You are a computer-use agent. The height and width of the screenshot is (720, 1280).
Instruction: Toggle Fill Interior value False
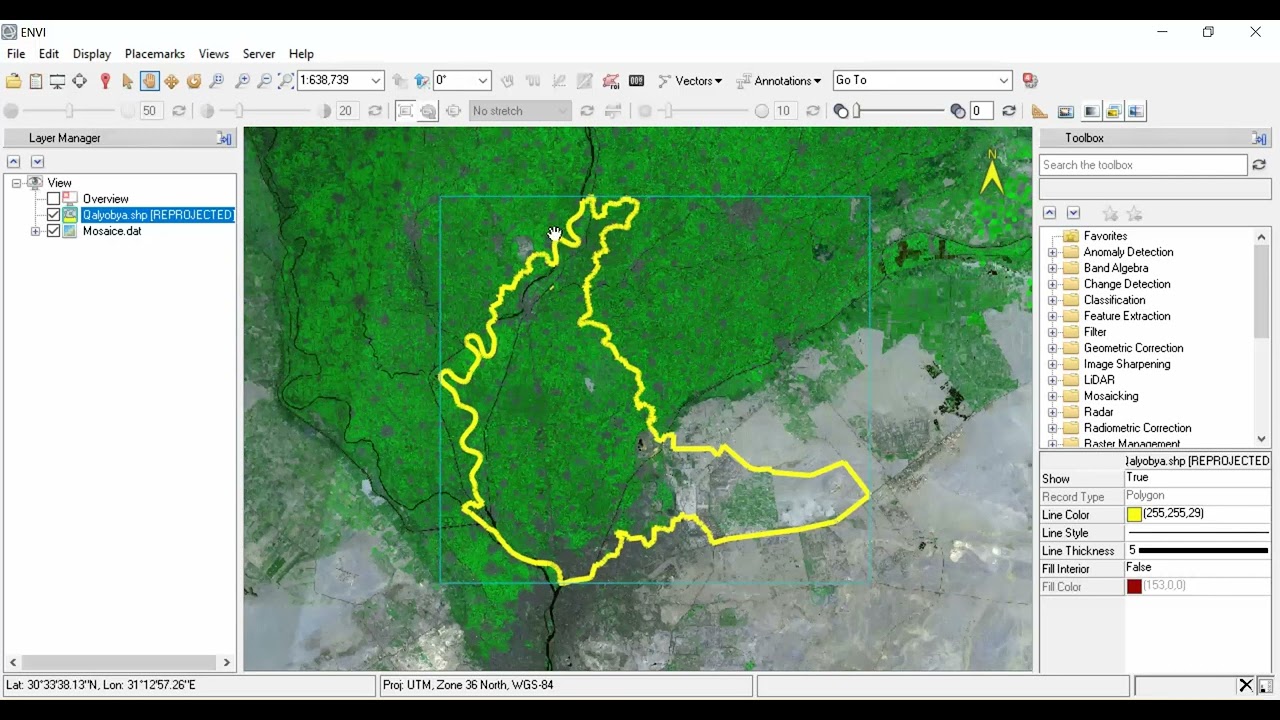[x=1197, y=568]
